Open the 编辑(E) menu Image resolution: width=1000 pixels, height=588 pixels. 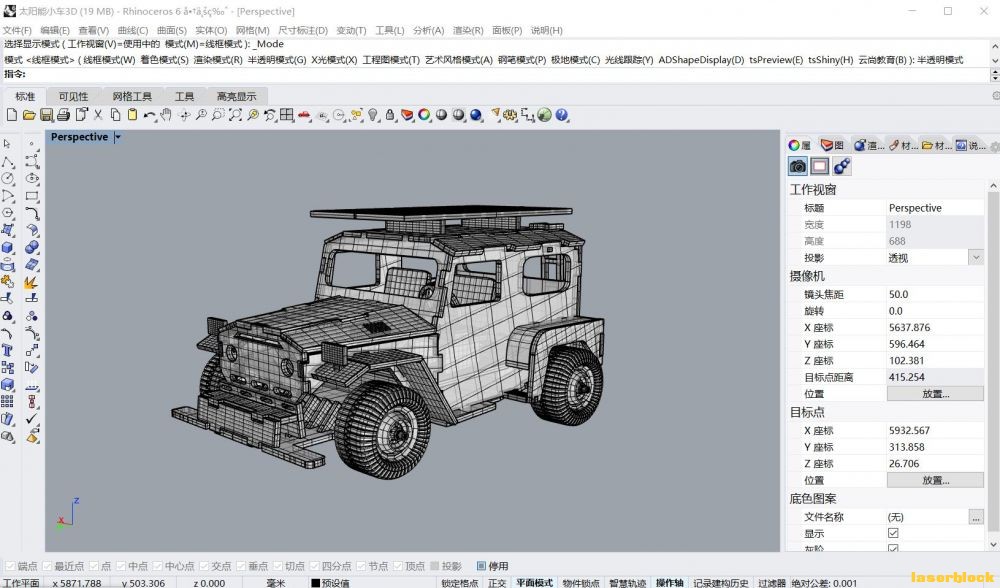coord(55,30)
